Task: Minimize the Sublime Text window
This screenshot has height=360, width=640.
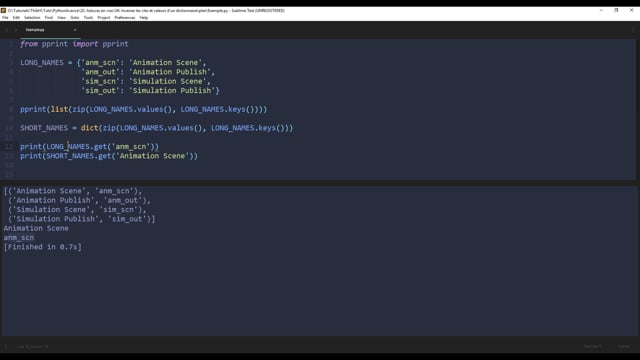Action: click(x=601, y=10)
